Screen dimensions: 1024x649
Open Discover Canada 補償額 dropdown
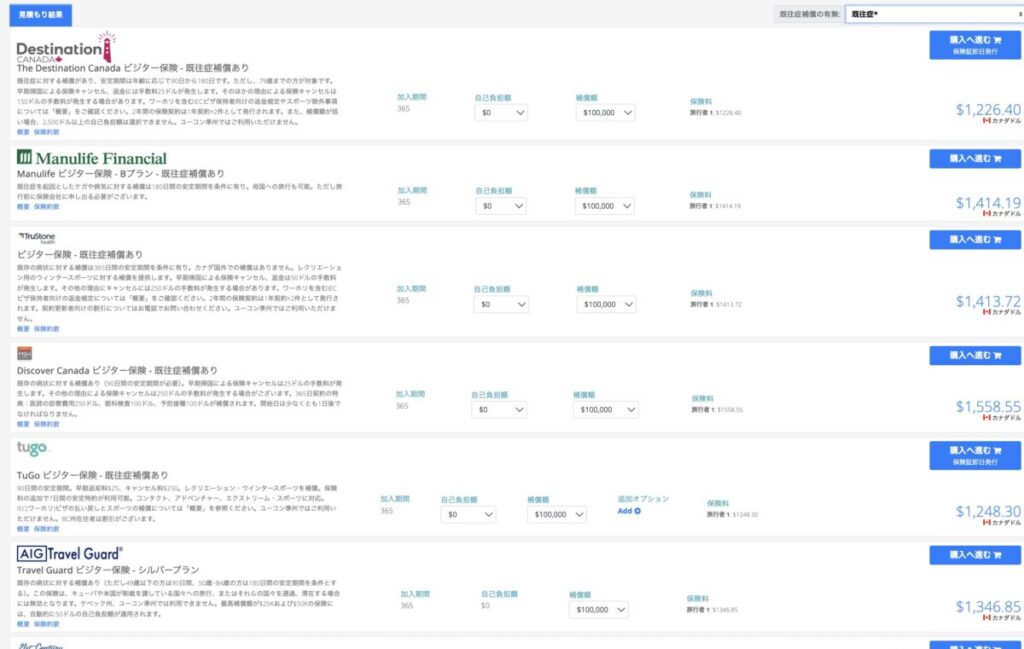(x=605, y=410)
